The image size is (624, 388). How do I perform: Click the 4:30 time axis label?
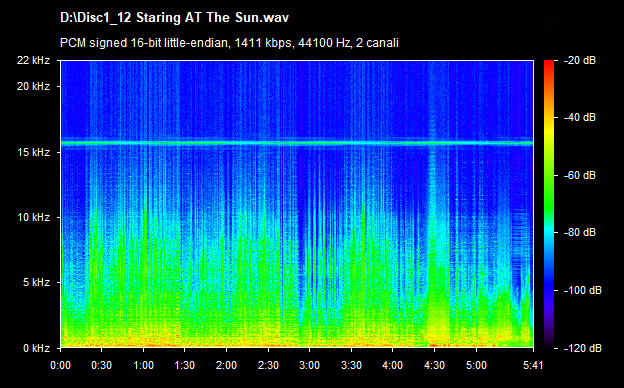click(434, 365)
